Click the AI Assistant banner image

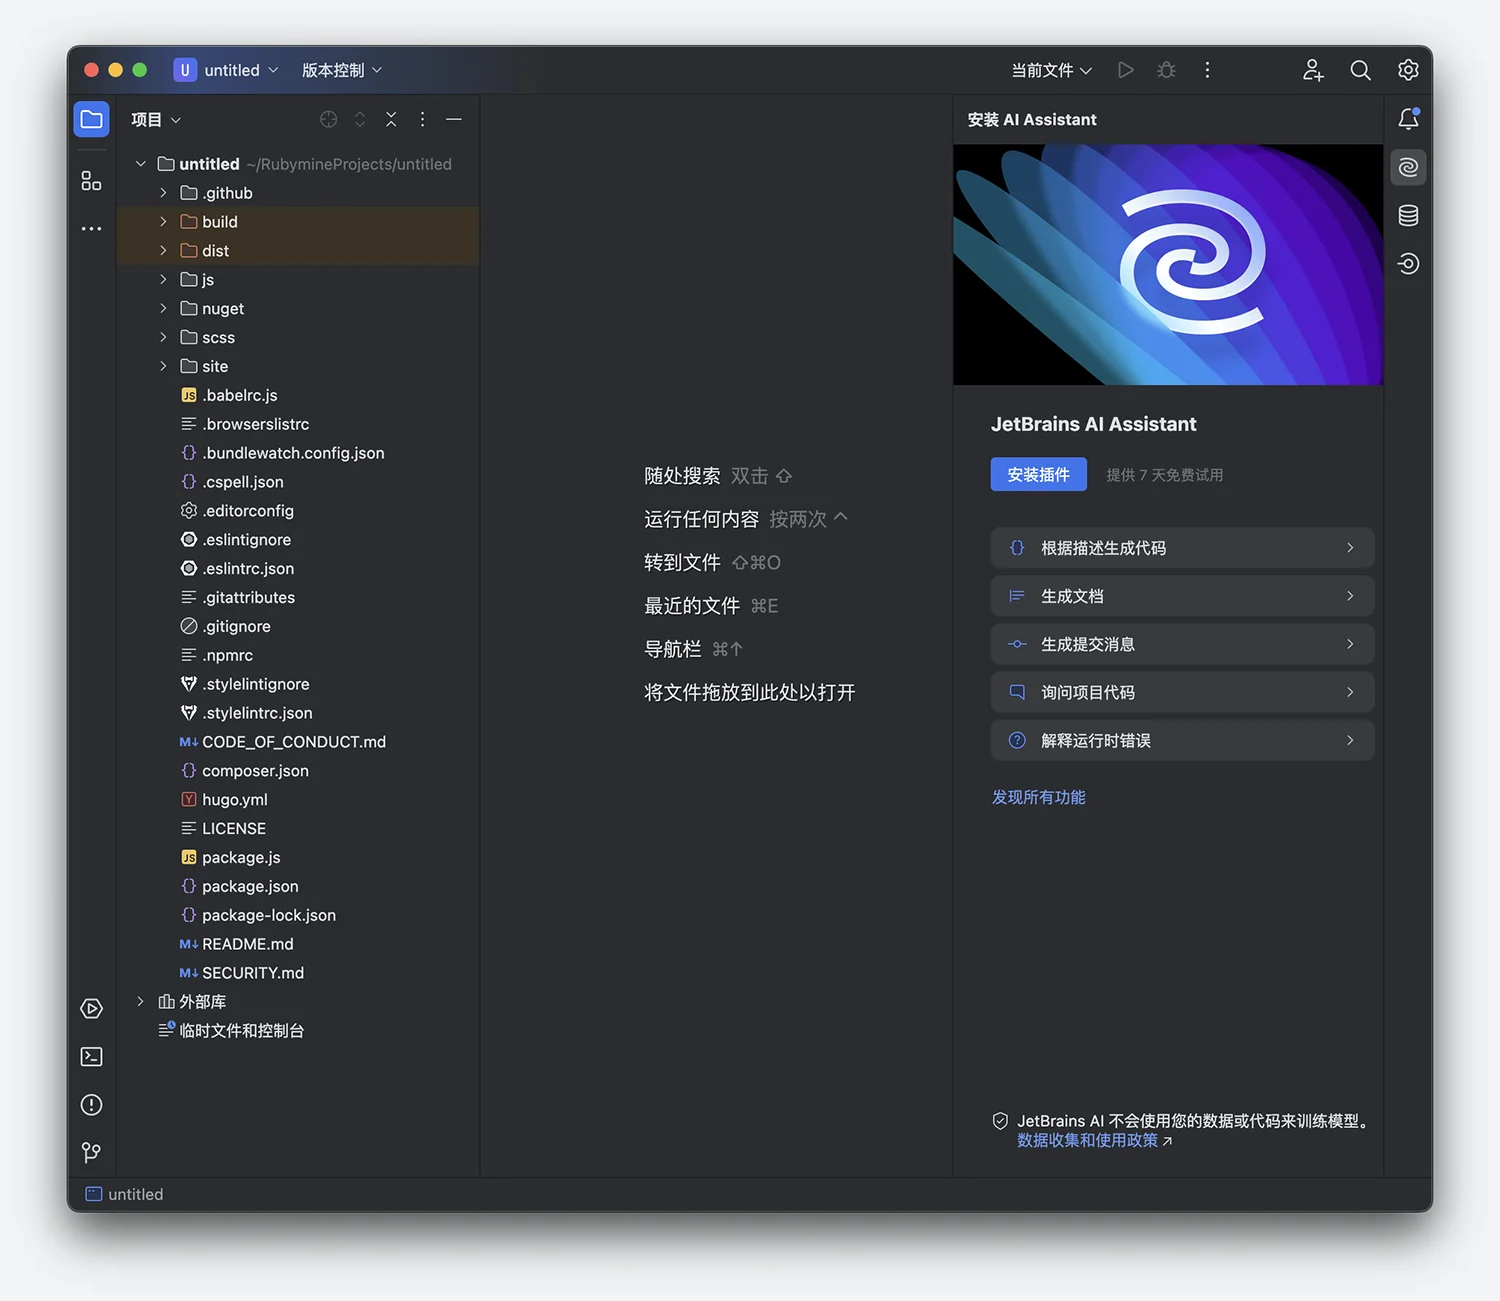[x=1168, y=265]
